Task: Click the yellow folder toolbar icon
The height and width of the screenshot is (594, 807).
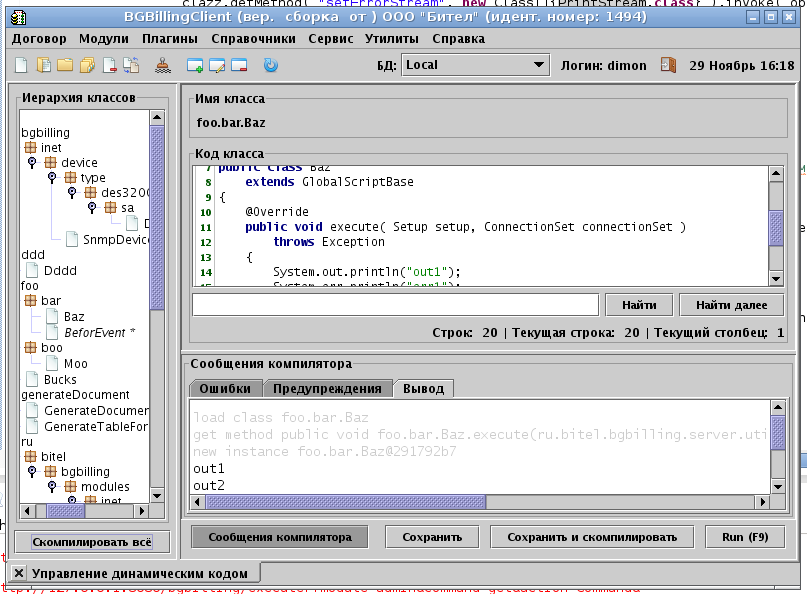Action: coord(65,66)
